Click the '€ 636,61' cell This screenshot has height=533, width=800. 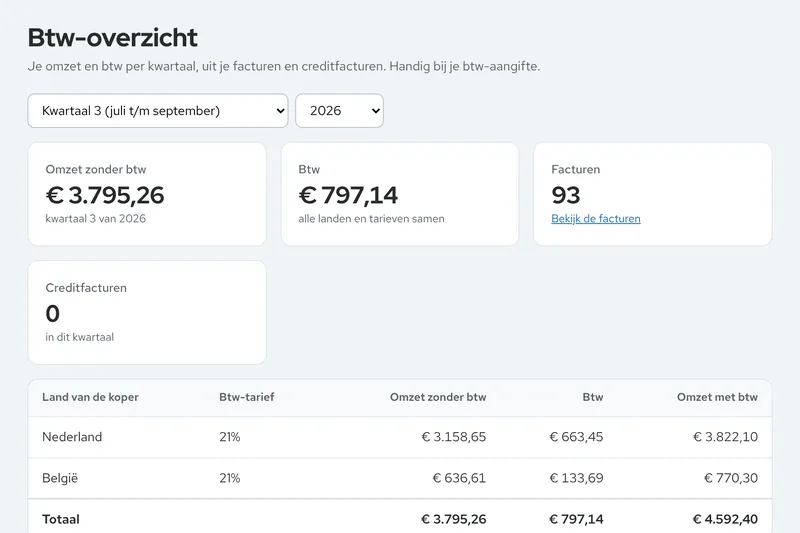point(459,478)
